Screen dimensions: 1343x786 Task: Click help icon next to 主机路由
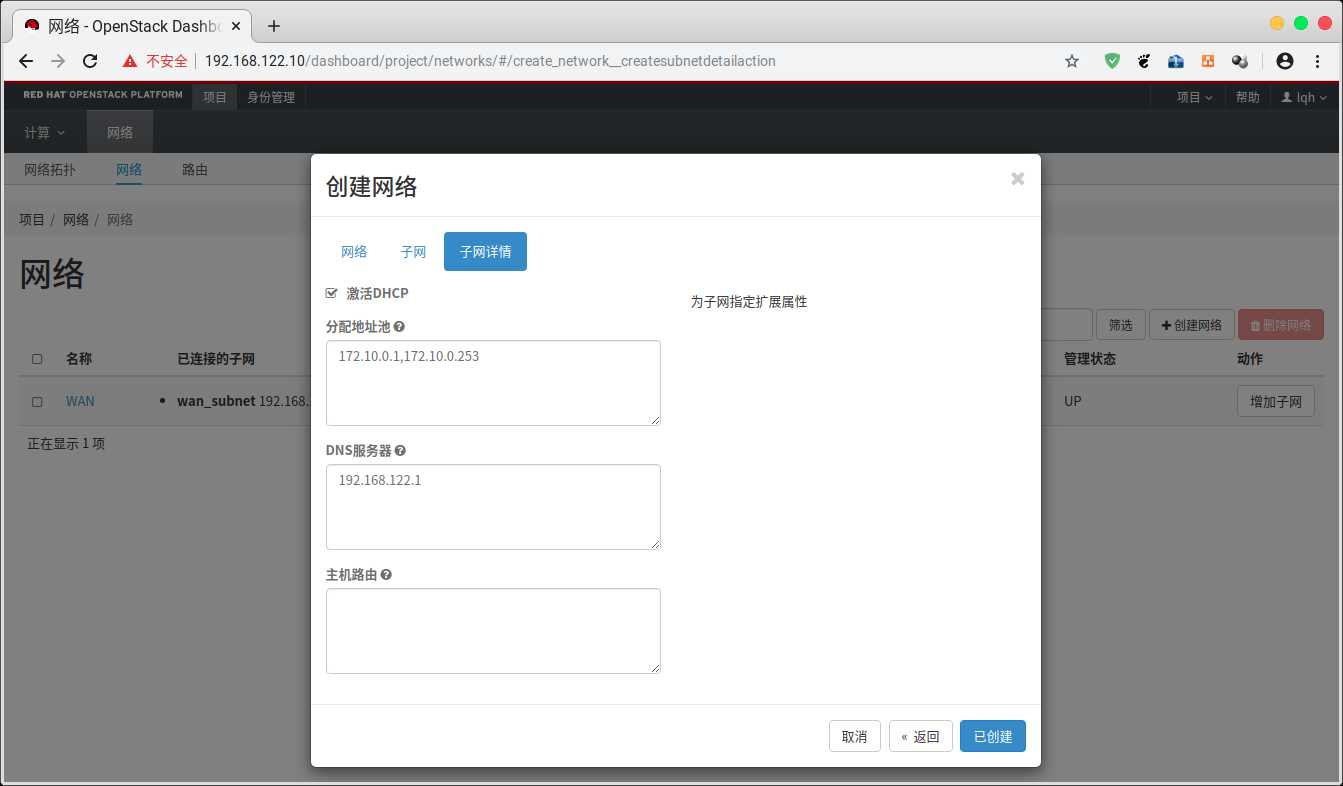pyautogui.click(x=386, y=575)
